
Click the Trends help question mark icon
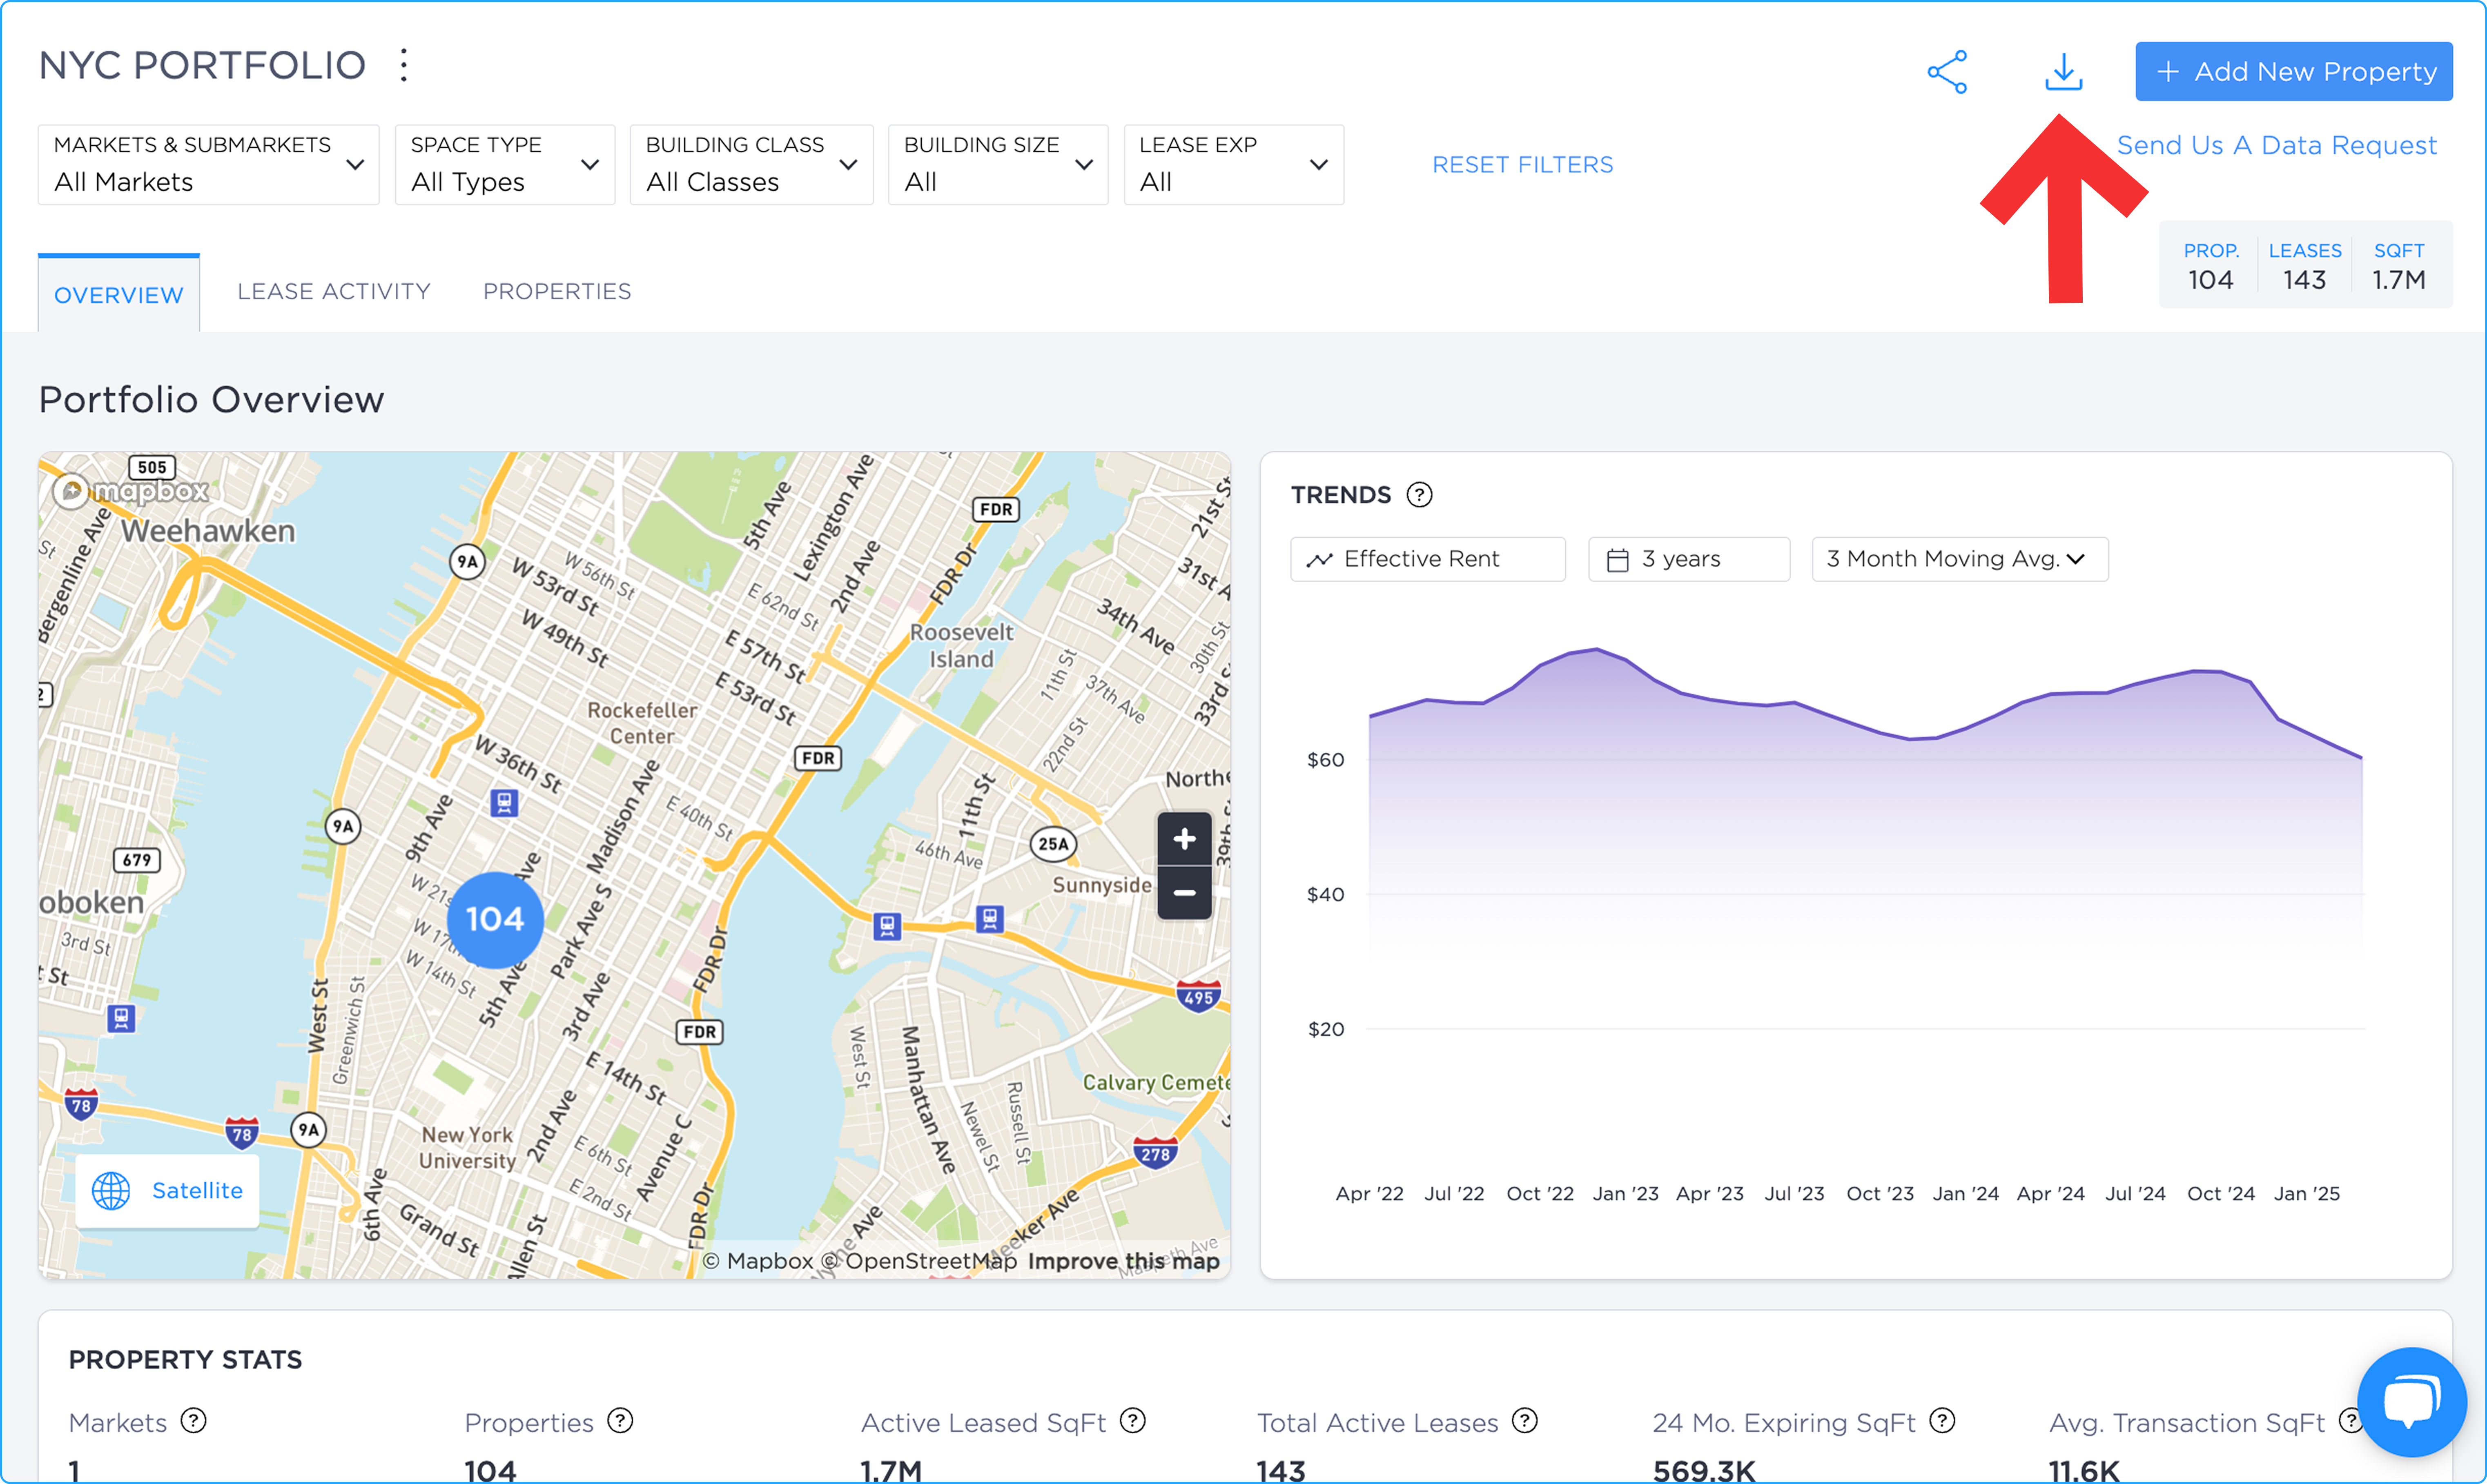coord(1419,495)
